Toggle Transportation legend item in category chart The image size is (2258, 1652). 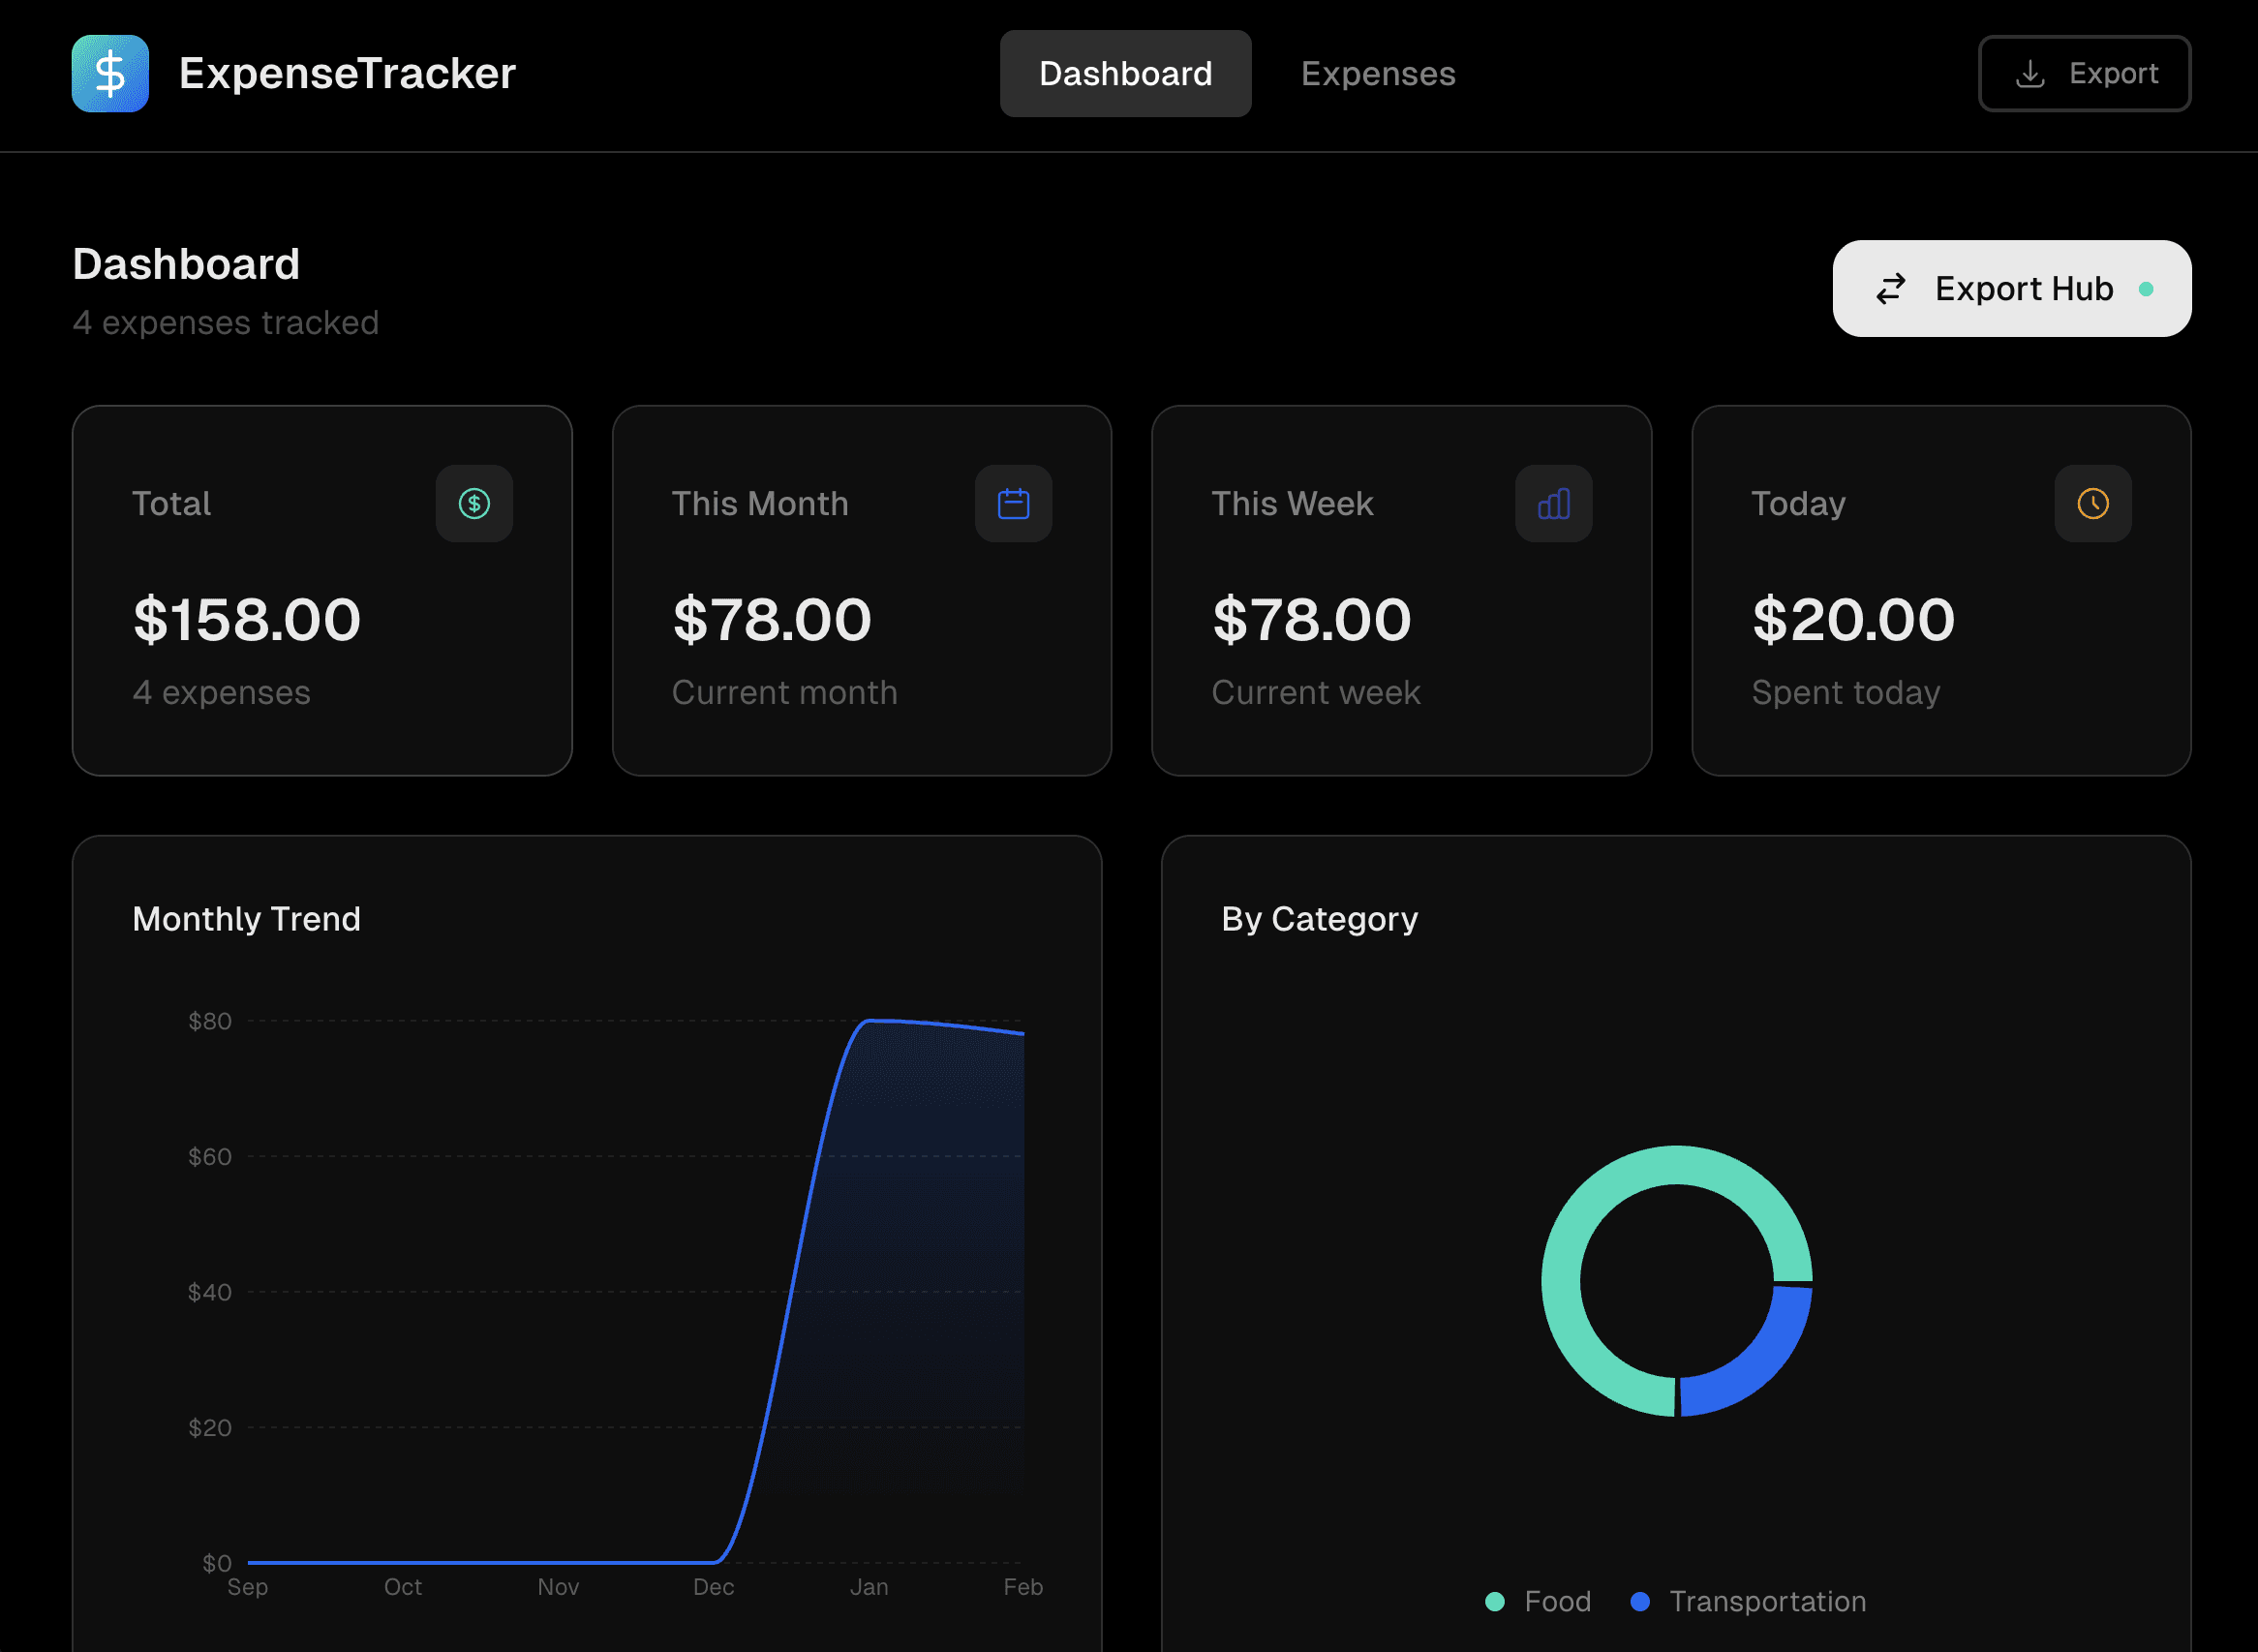point(1766,1601)
